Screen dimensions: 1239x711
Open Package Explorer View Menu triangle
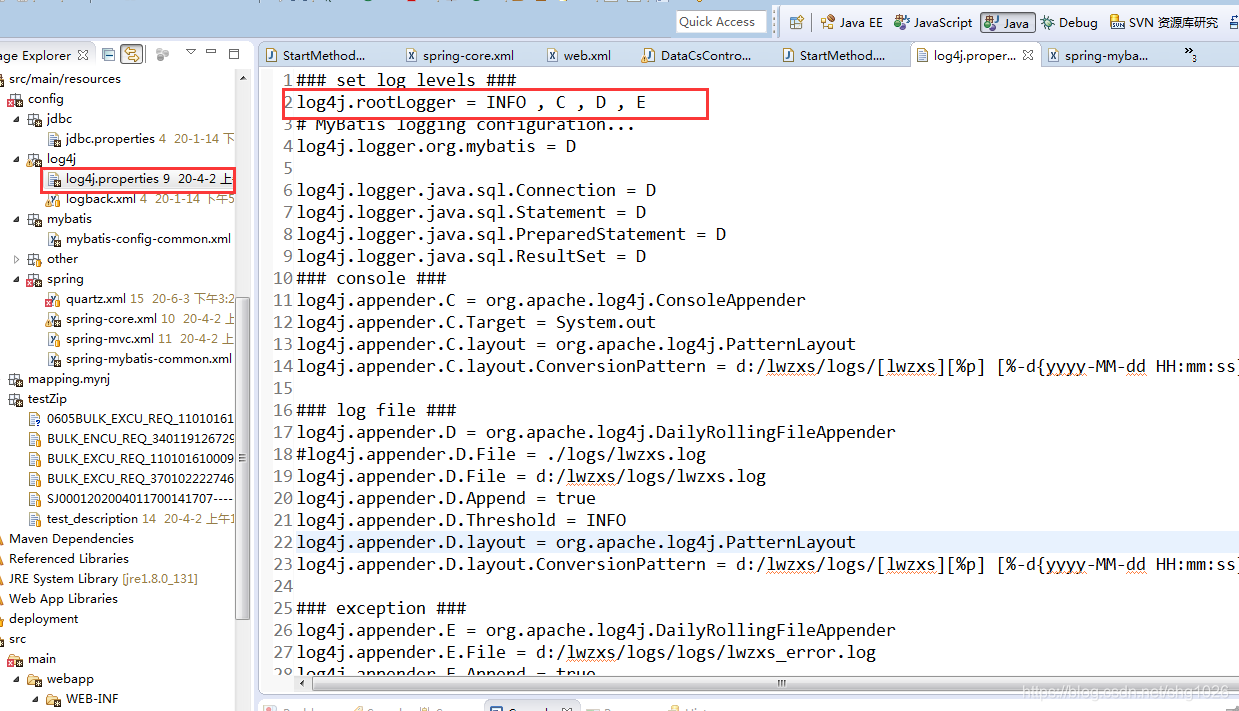190,53
